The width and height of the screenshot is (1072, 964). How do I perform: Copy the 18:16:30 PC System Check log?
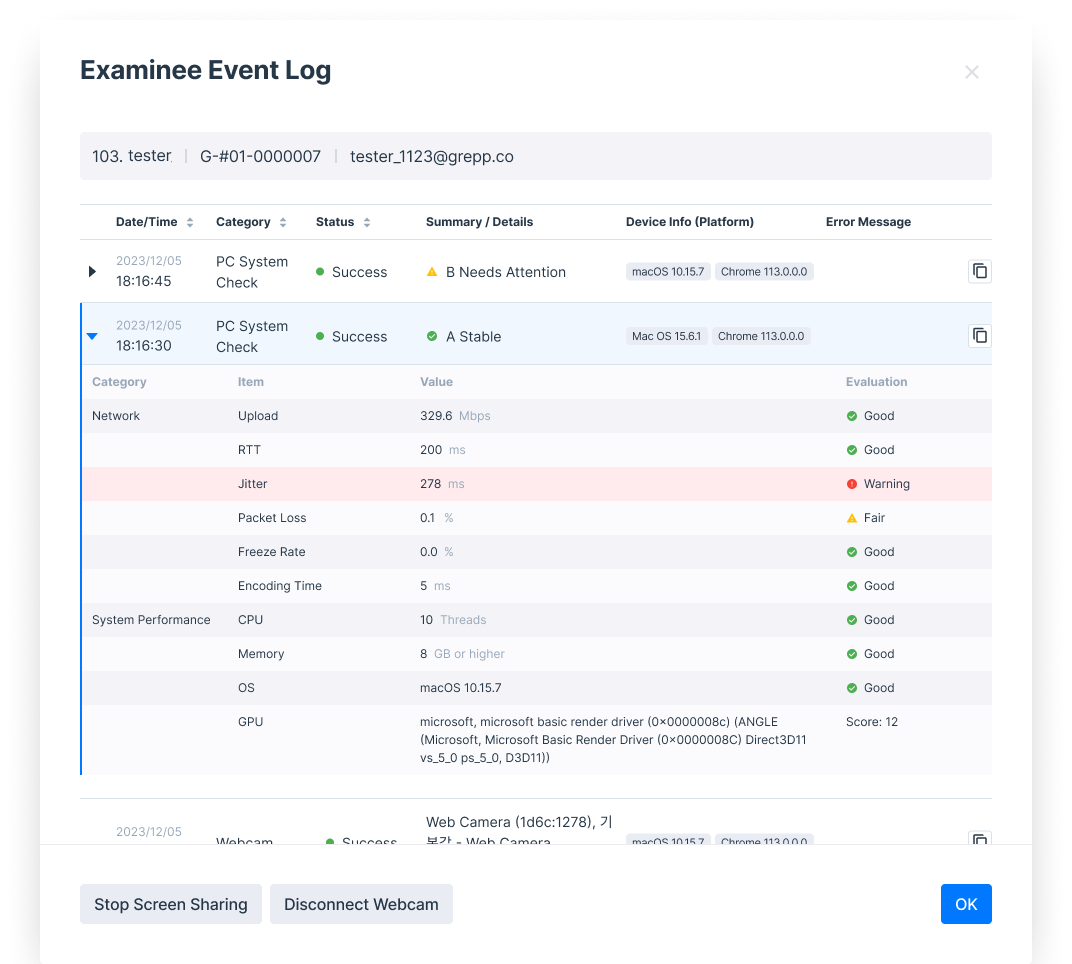pos(980,336)
